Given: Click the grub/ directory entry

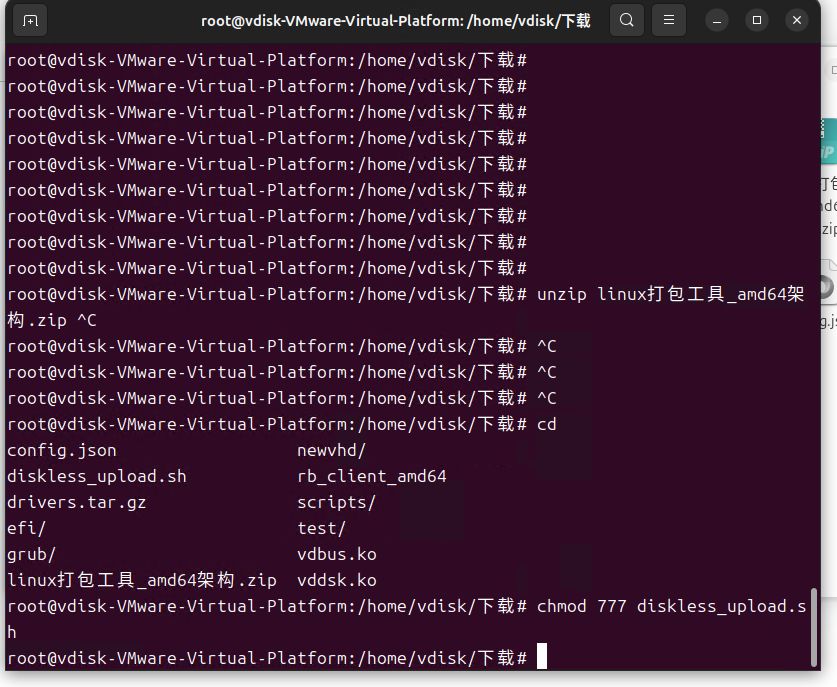Looking at the screenshot, I should (32, 554).
